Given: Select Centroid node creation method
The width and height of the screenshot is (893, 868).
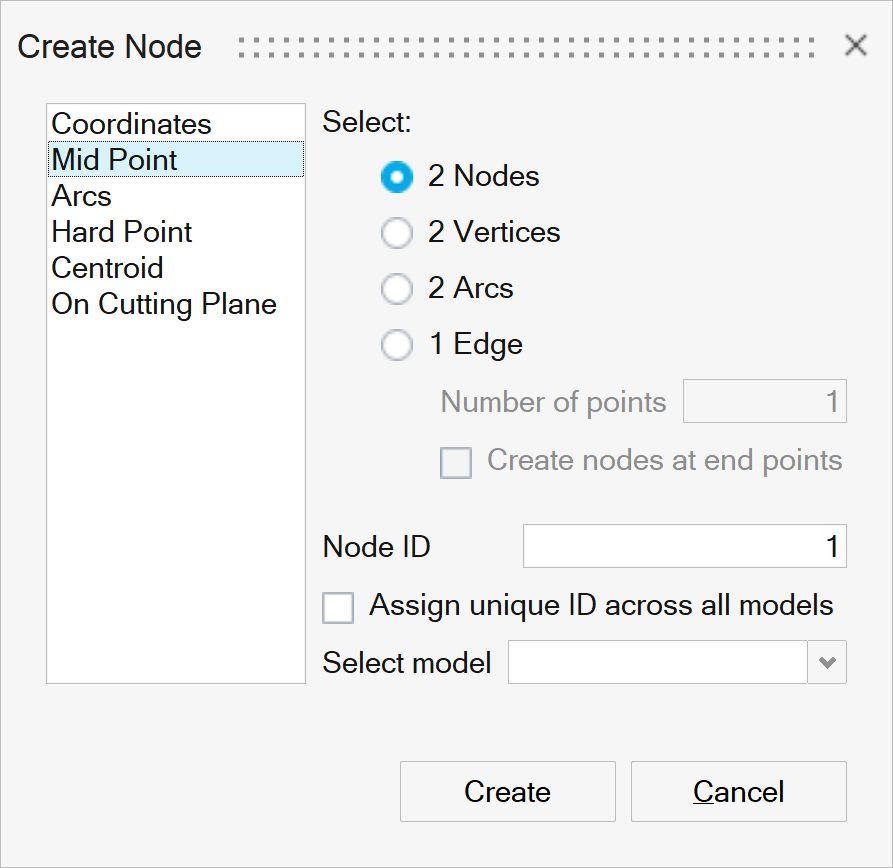Looking at the screenshot, I should [108, 268].
